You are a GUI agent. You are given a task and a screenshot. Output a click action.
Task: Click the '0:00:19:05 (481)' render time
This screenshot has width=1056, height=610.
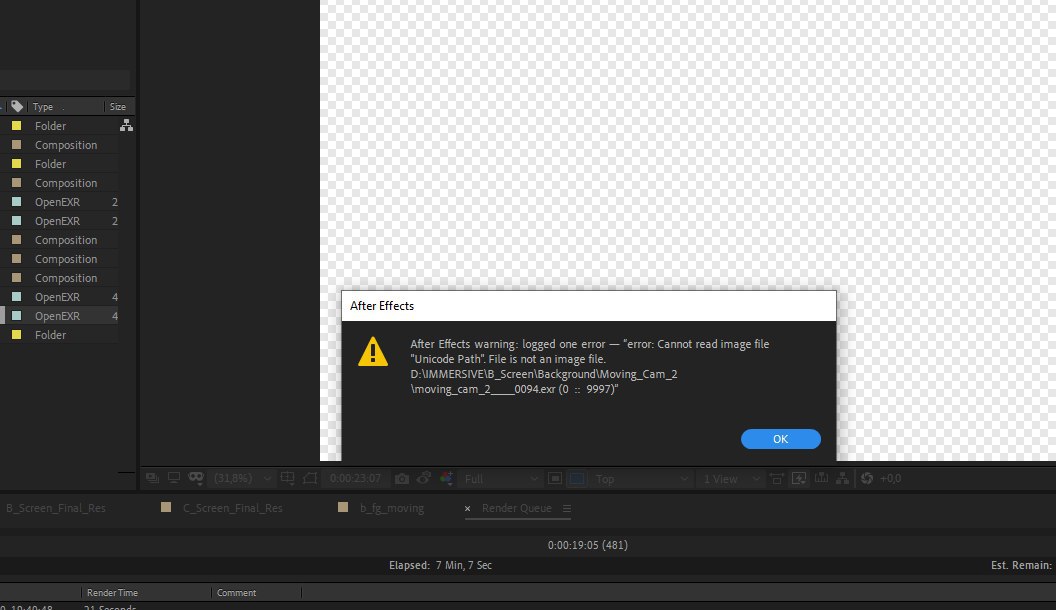pos(587,545)
